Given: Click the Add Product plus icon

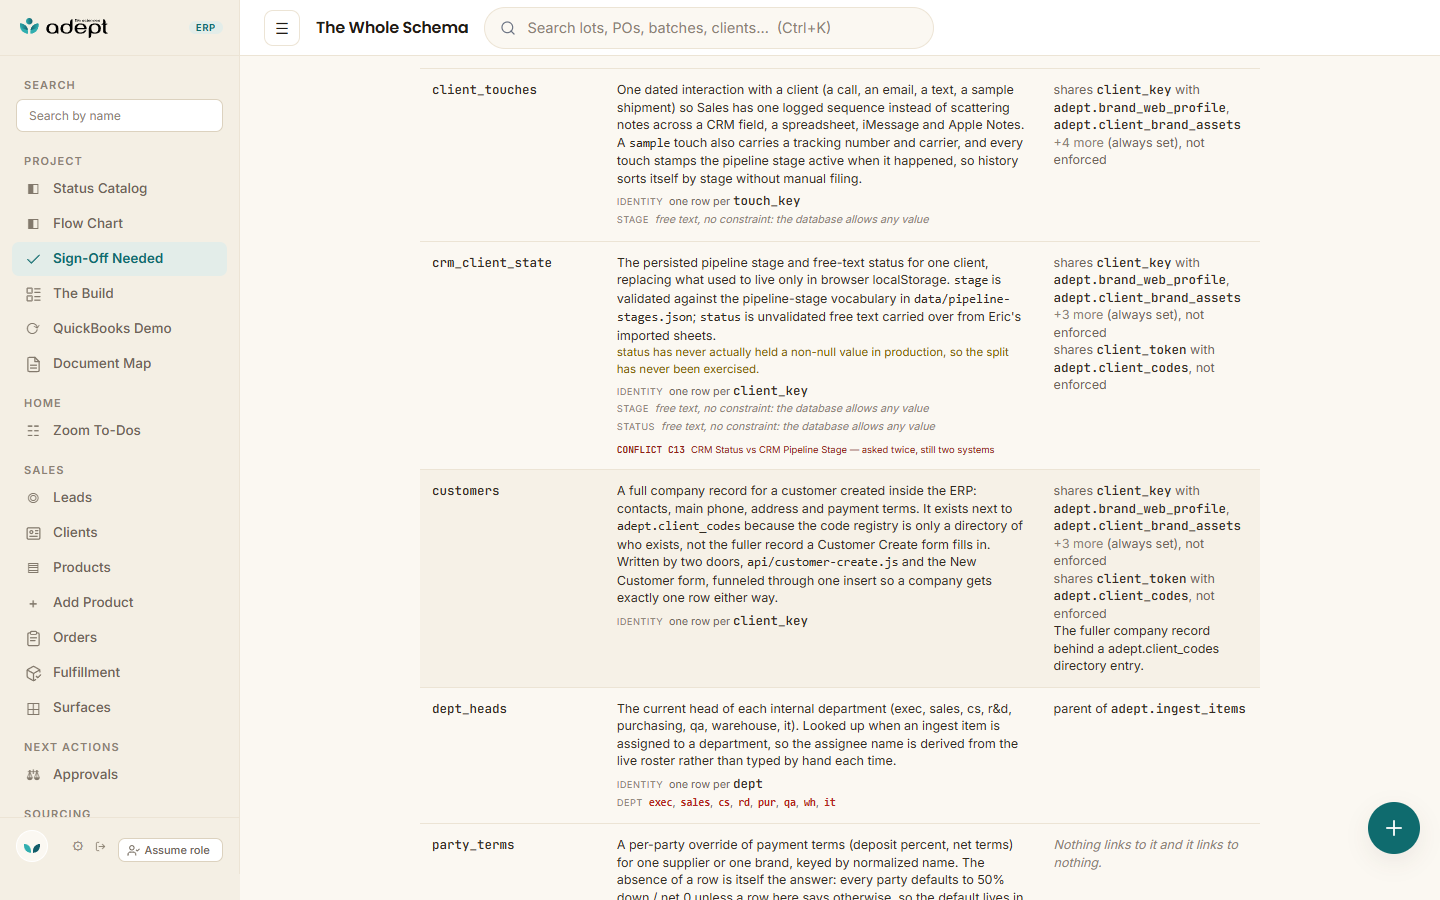Looking at the screenshot, I should [x=33, y=603].
